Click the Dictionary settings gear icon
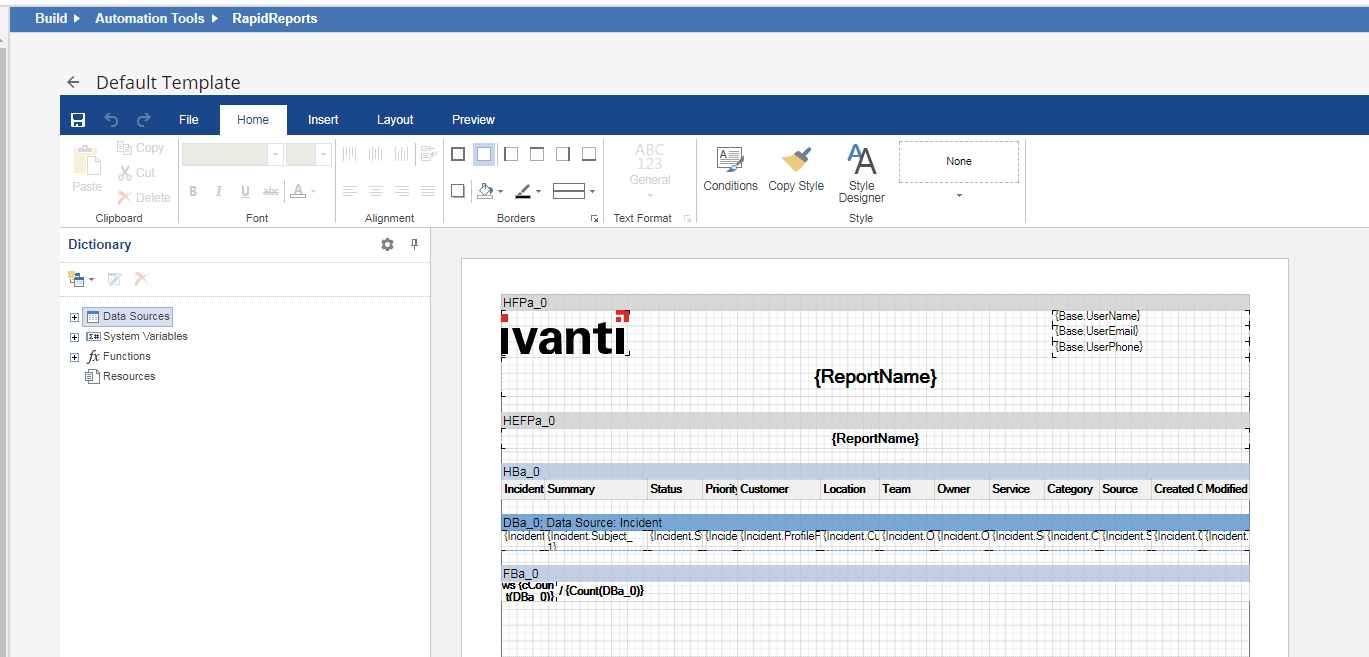The image size is (1369, 657). (x=387, y=245)
